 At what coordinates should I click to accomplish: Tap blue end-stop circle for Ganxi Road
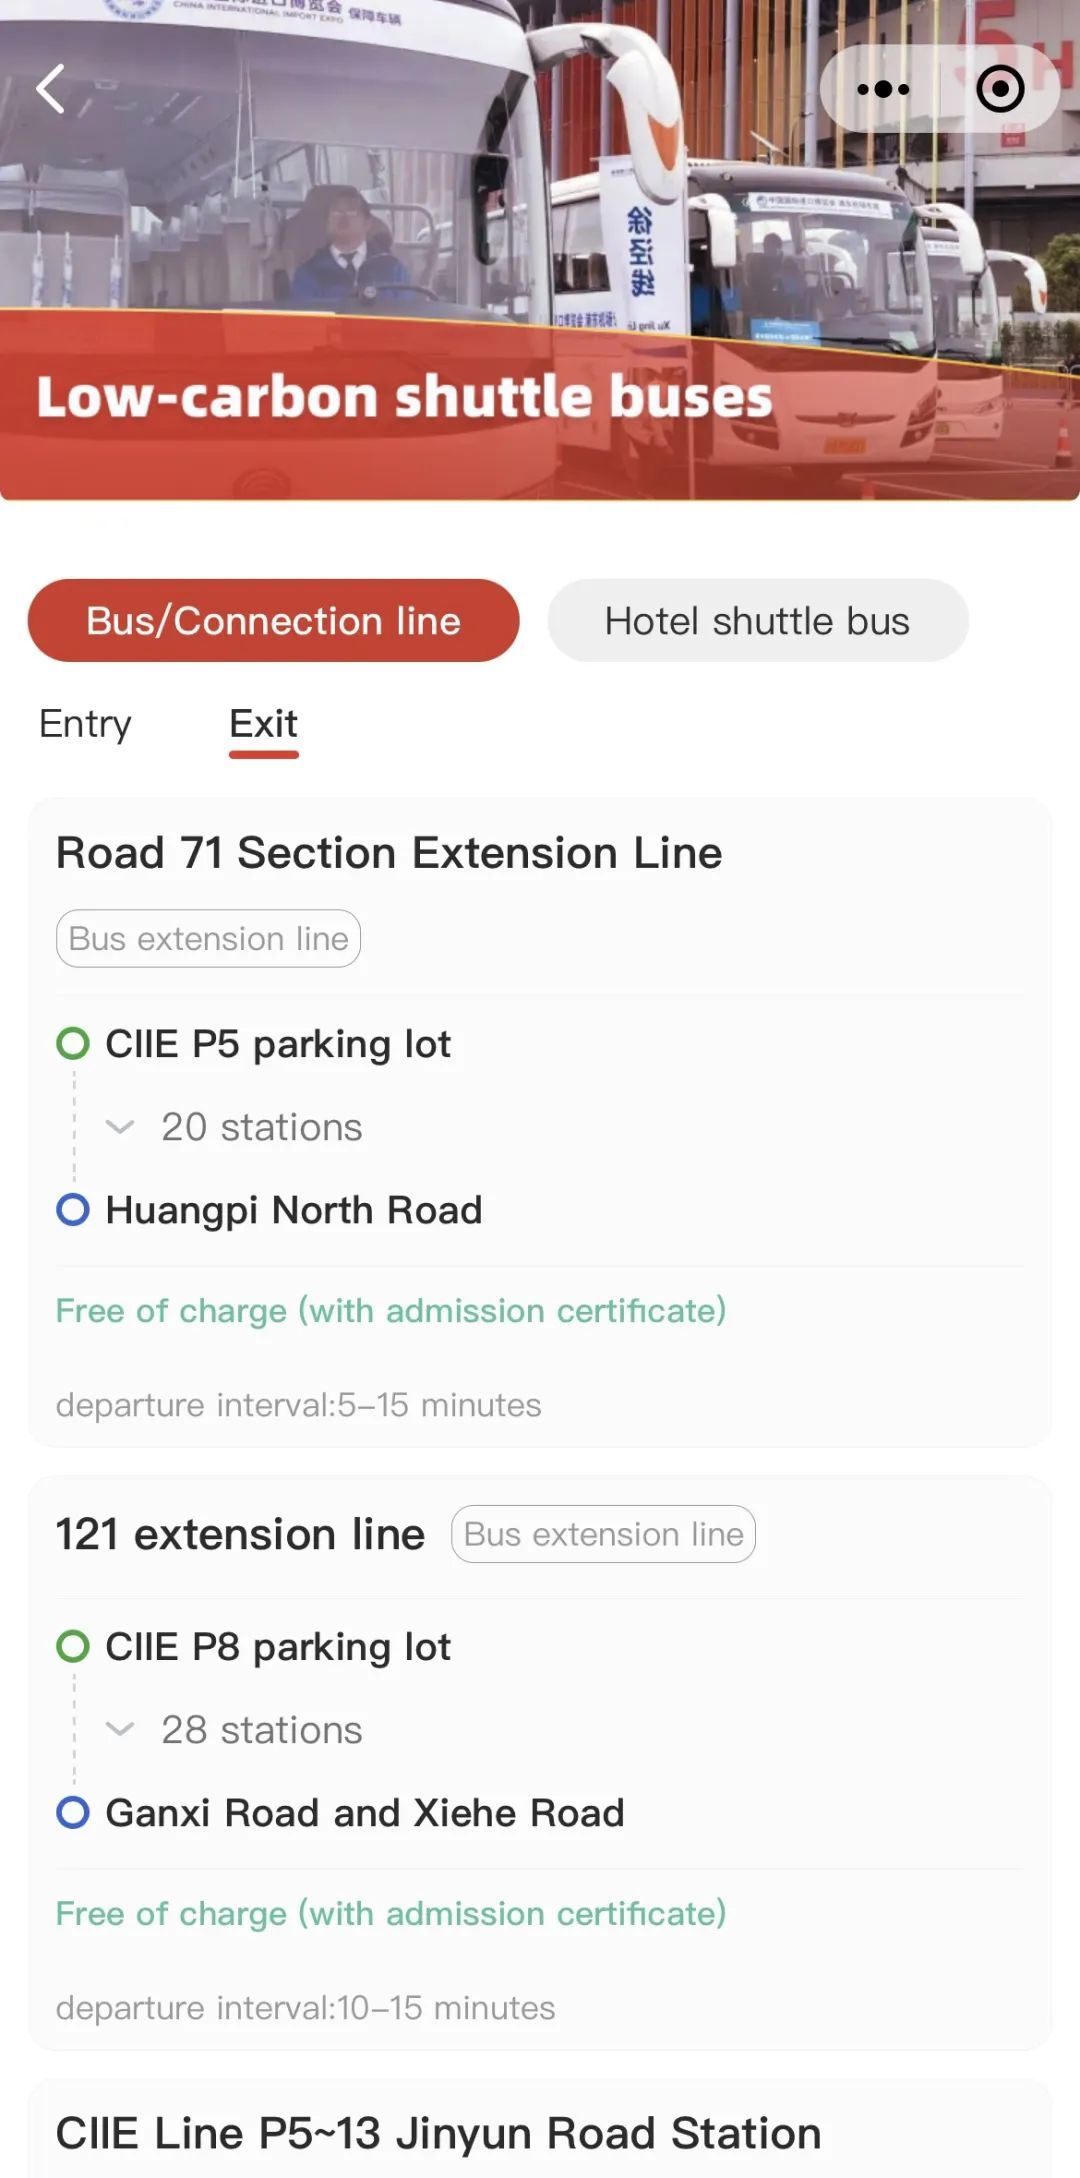(73, 1812)
